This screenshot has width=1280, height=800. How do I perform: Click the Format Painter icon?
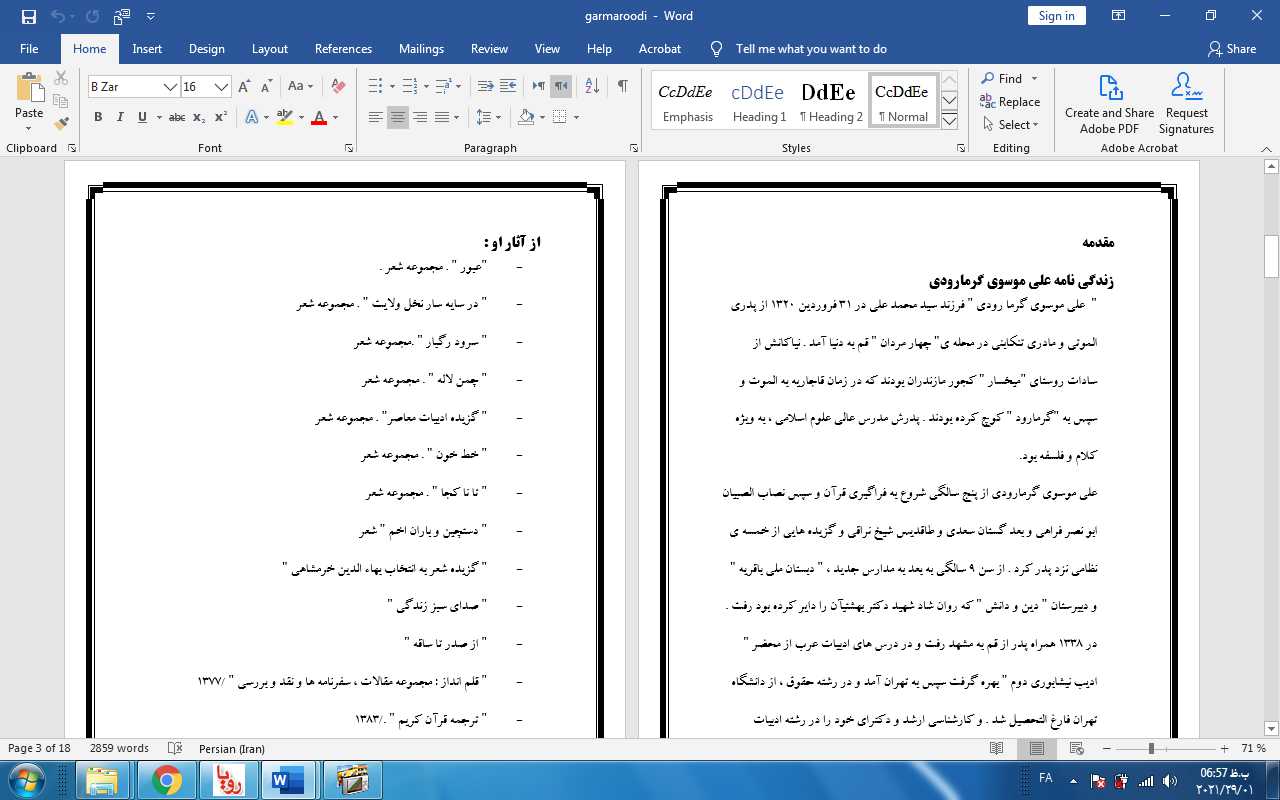[61, 124]
